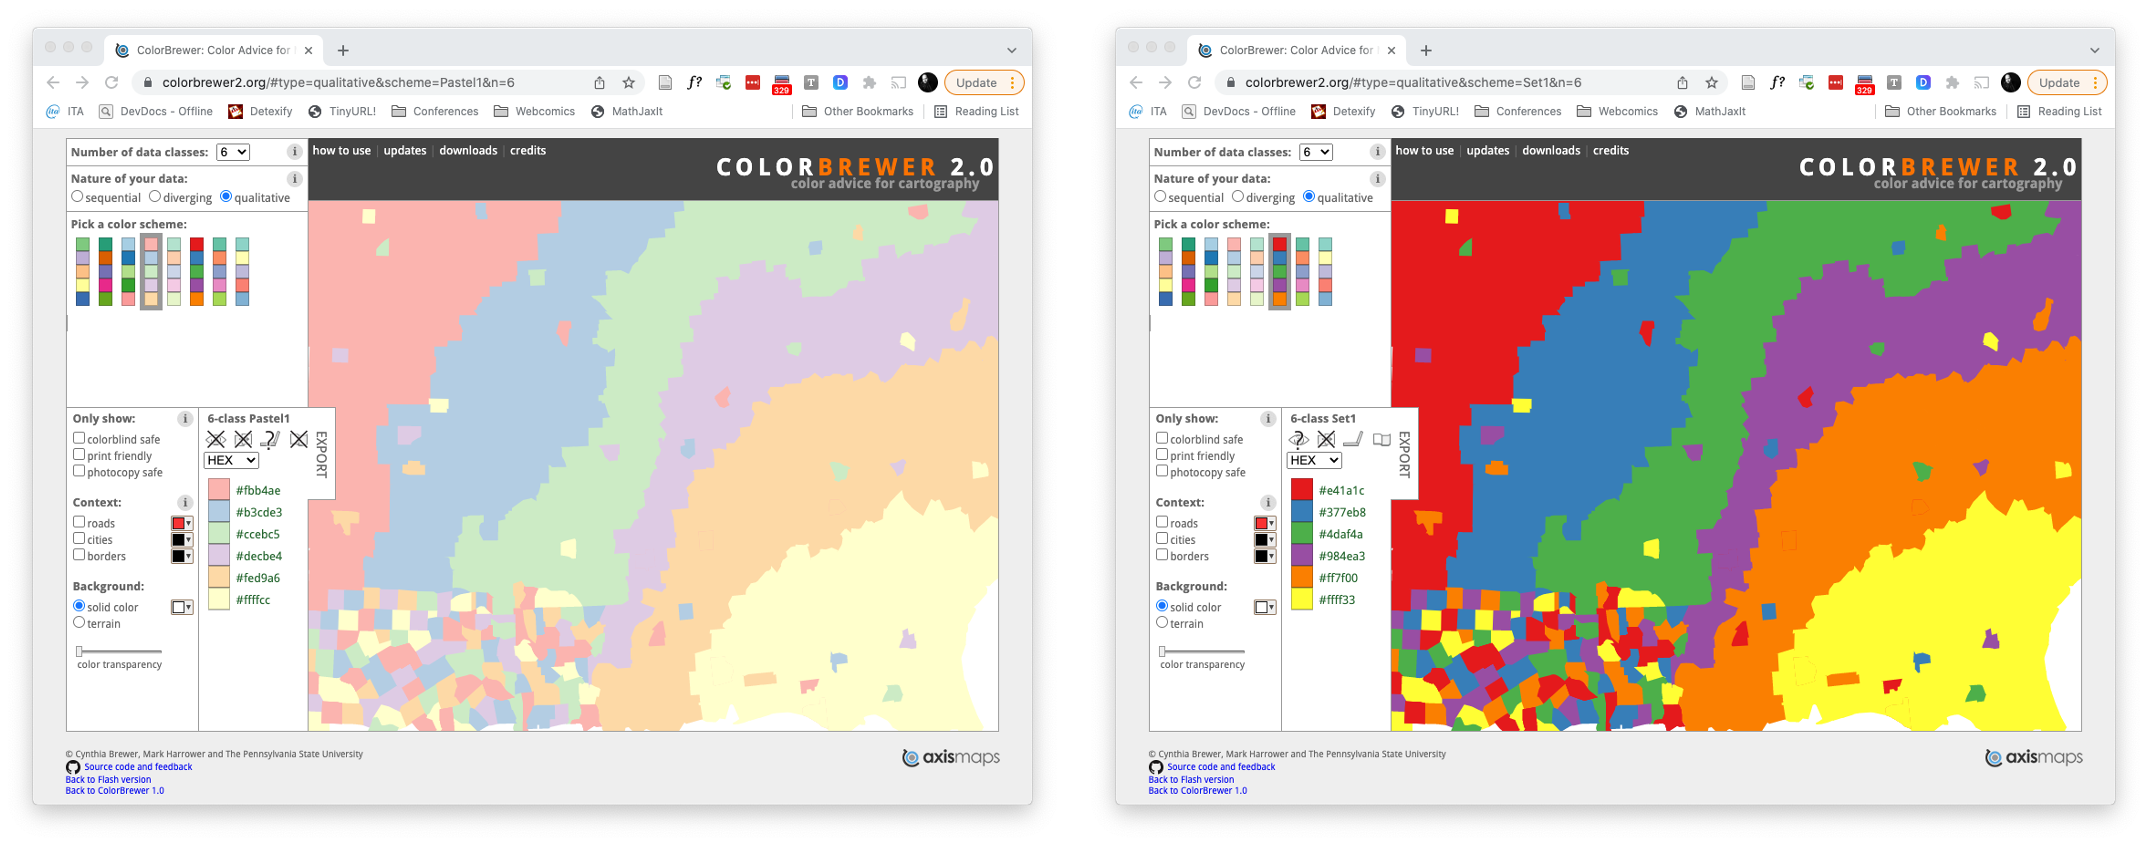
Task: Click the f? extension icon in the right browser
Action: coord(1777,83)
